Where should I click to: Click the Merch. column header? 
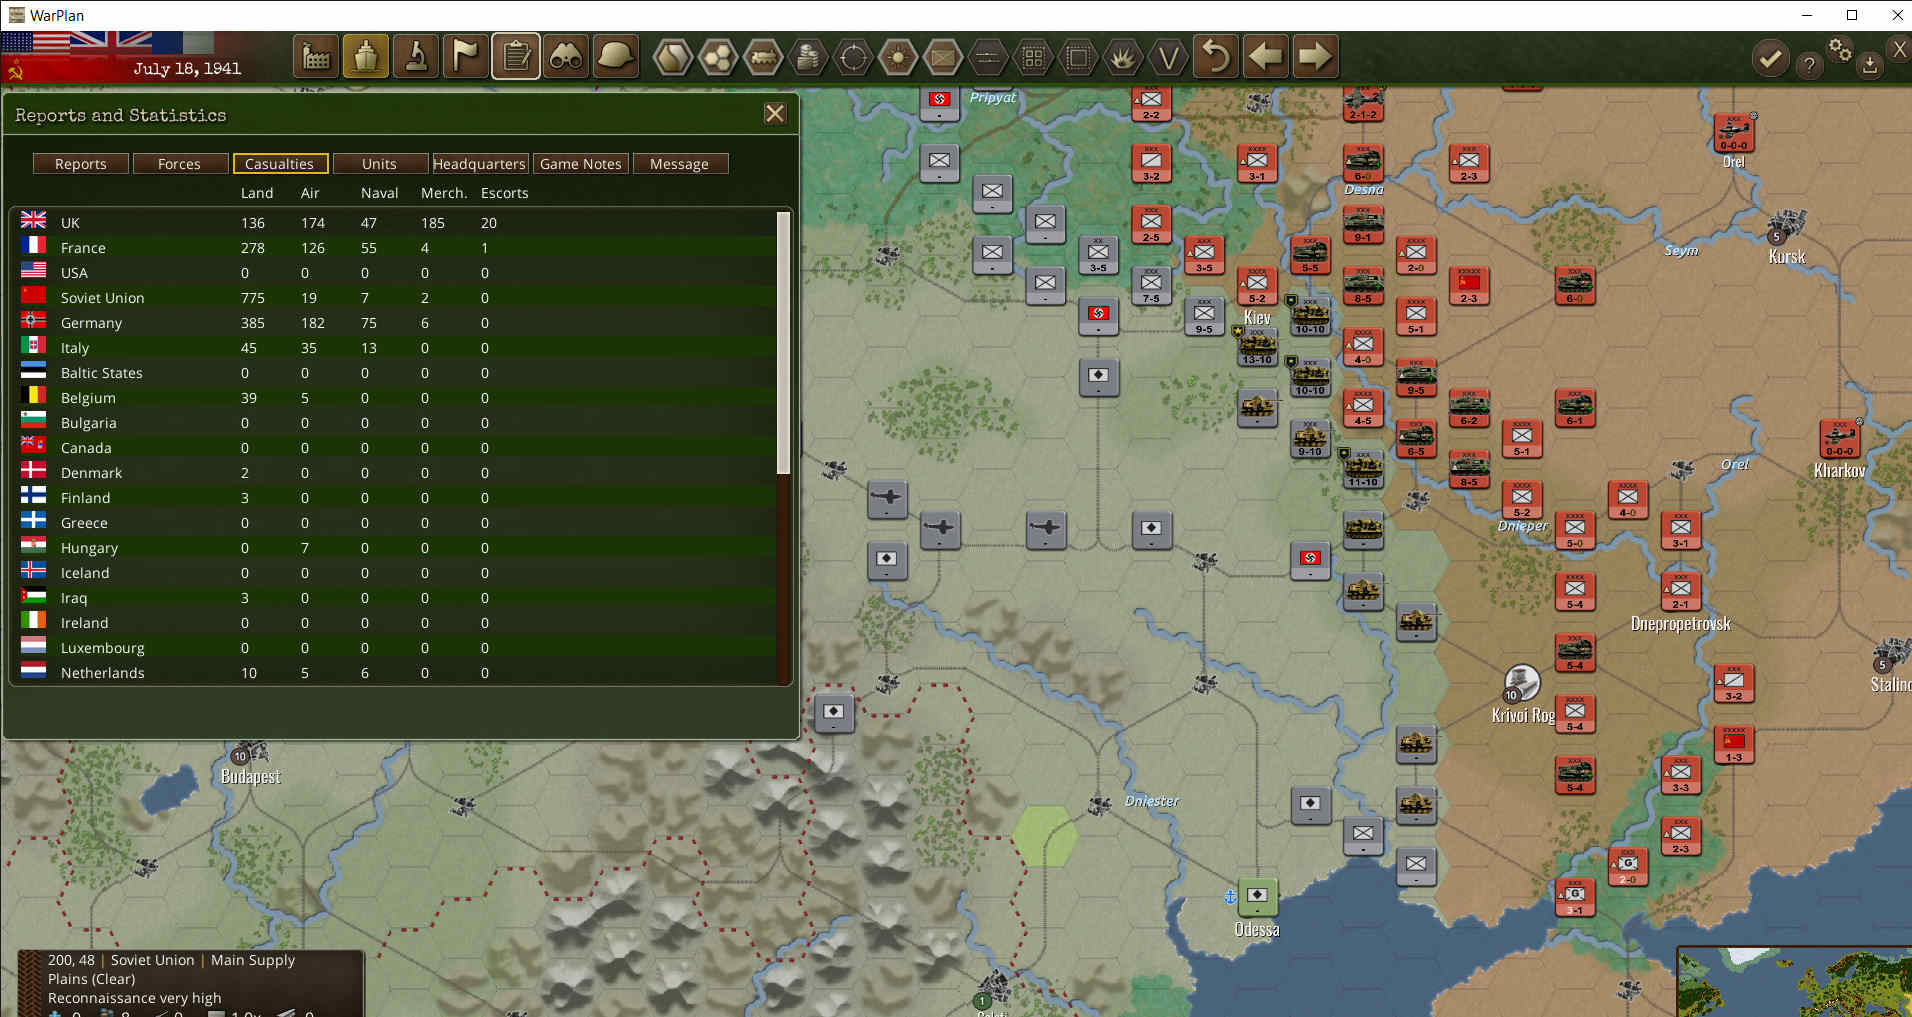[x=443, y=193]
